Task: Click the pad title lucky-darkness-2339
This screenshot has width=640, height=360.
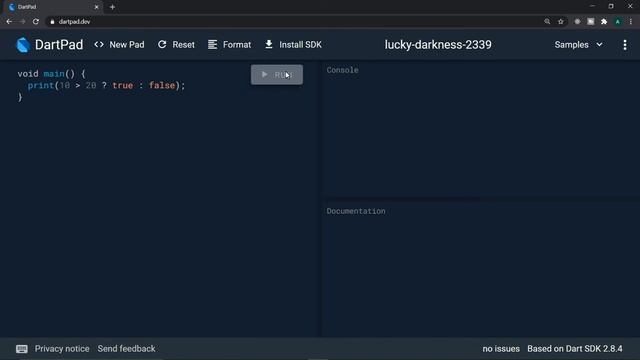Action: click(x=438, y=45)
